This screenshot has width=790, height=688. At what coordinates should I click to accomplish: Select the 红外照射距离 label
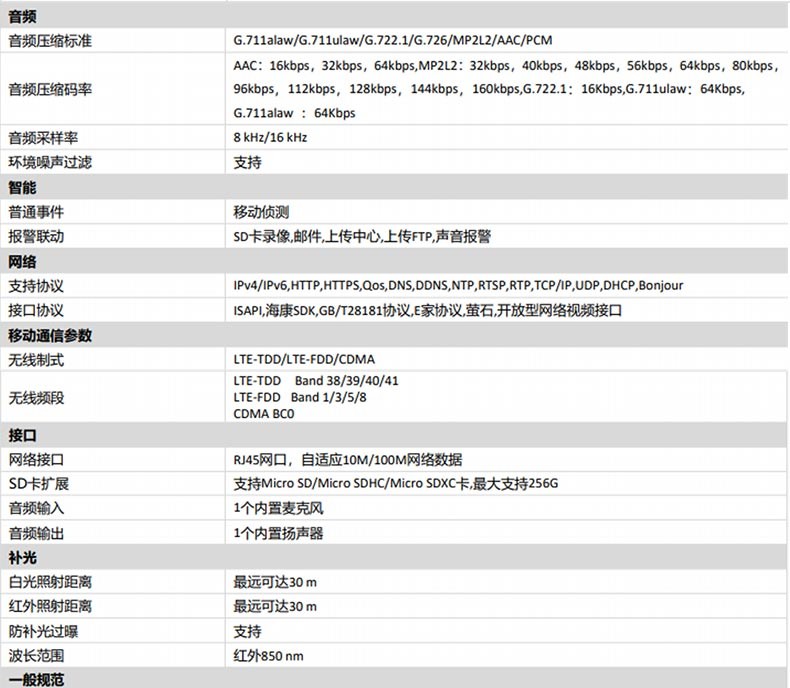tap(50, 606)
